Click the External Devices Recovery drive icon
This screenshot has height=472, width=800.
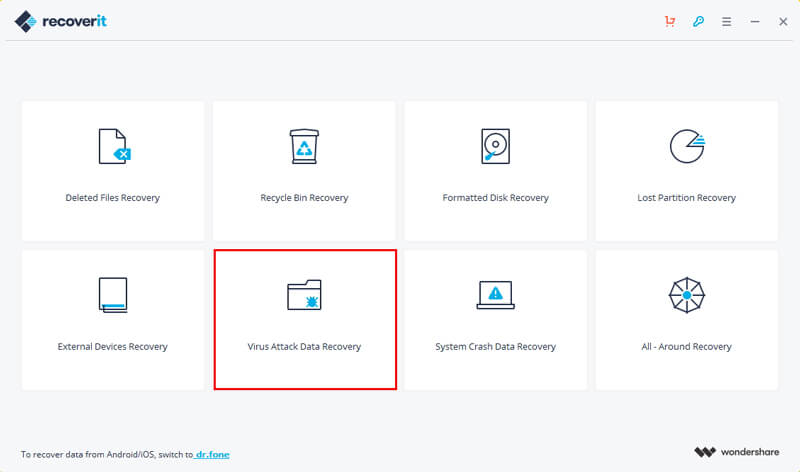point(113,295)
